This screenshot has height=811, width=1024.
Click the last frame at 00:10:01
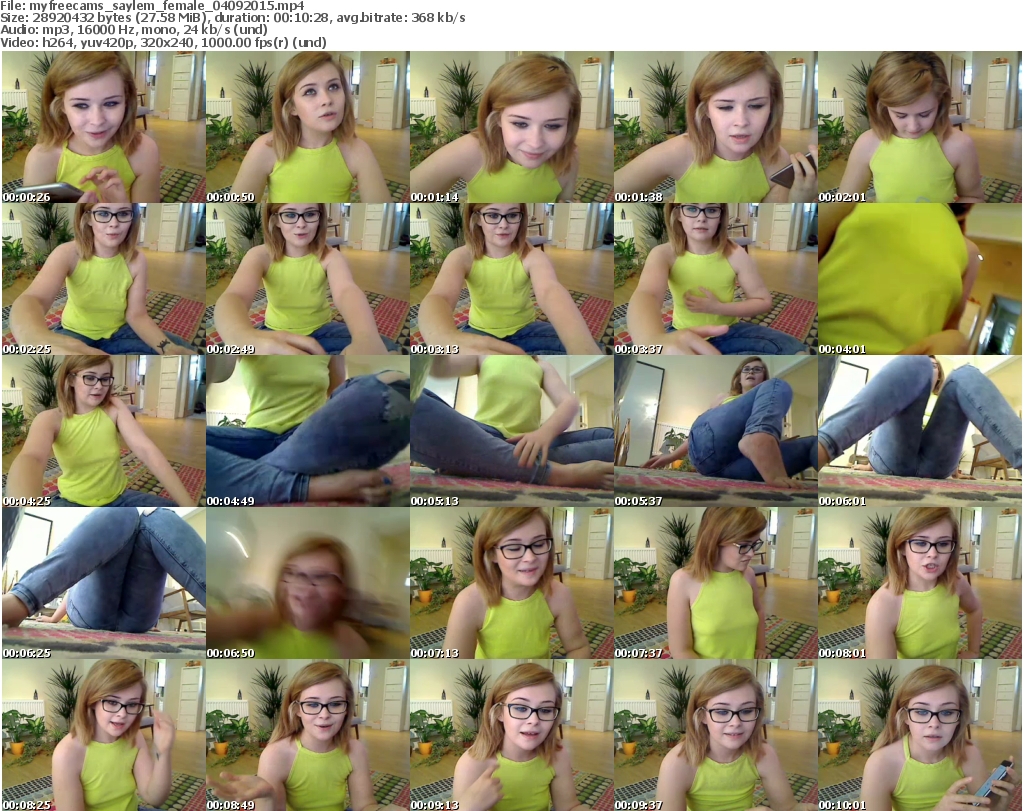coord(920,735)
